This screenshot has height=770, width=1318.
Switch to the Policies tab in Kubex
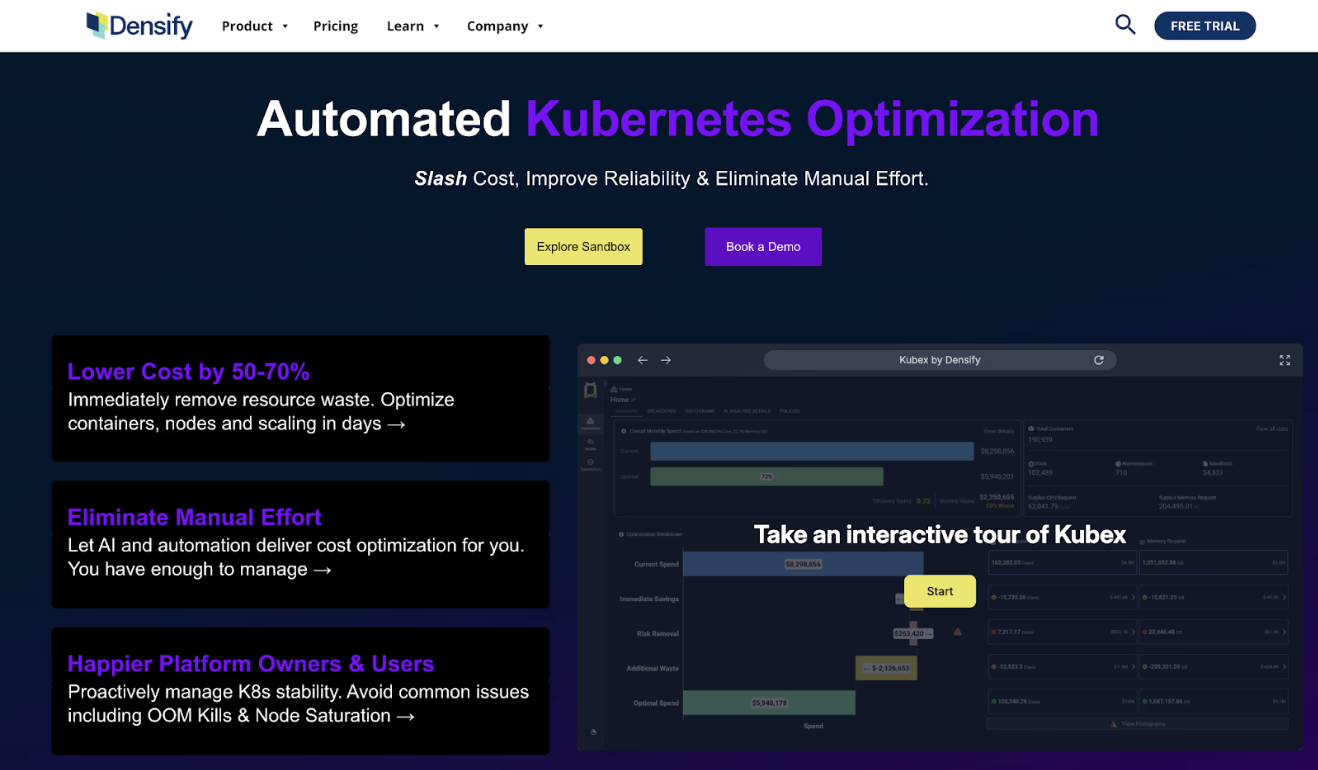(x=789, y=411)
